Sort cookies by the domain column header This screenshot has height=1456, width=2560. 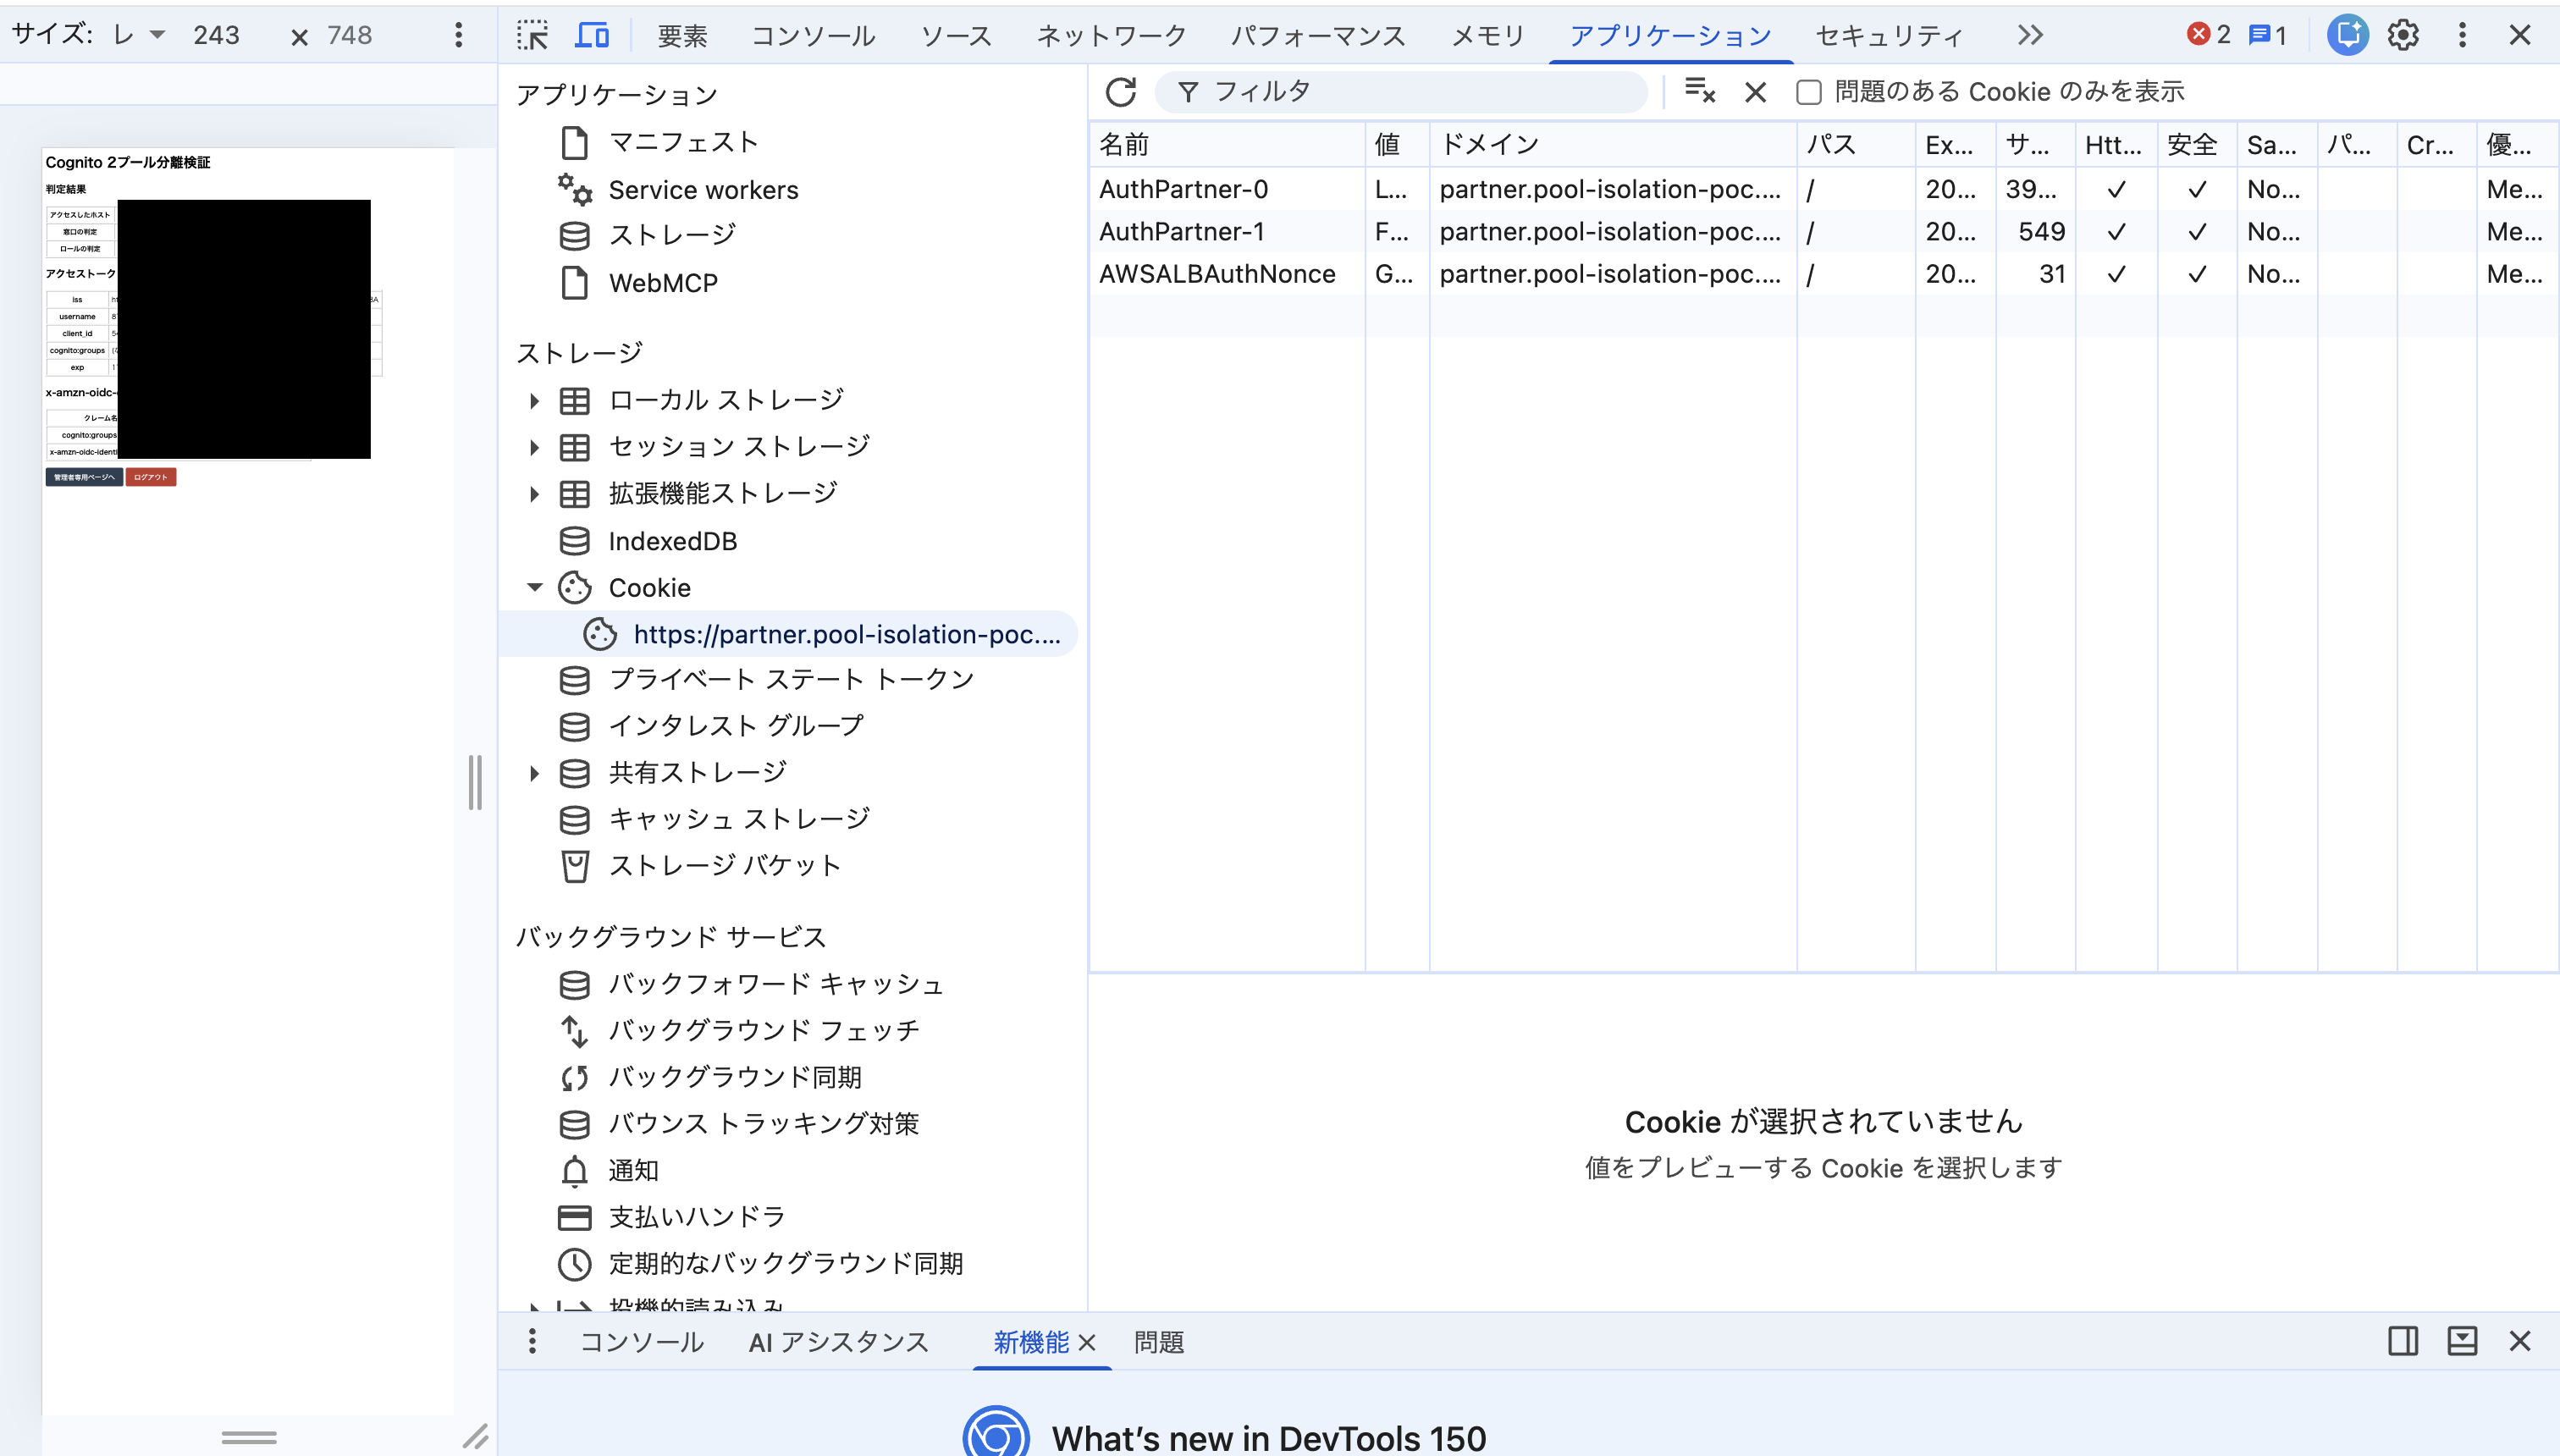click(x=1612, y=145)
